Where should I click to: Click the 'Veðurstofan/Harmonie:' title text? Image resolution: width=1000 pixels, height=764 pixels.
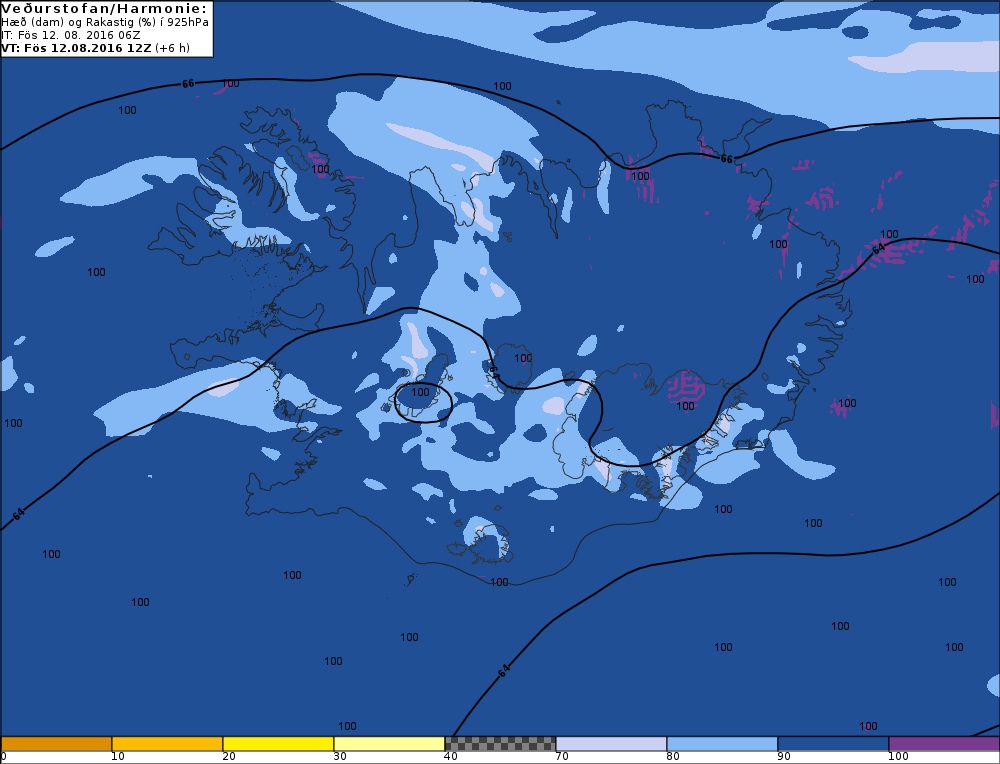105,8
